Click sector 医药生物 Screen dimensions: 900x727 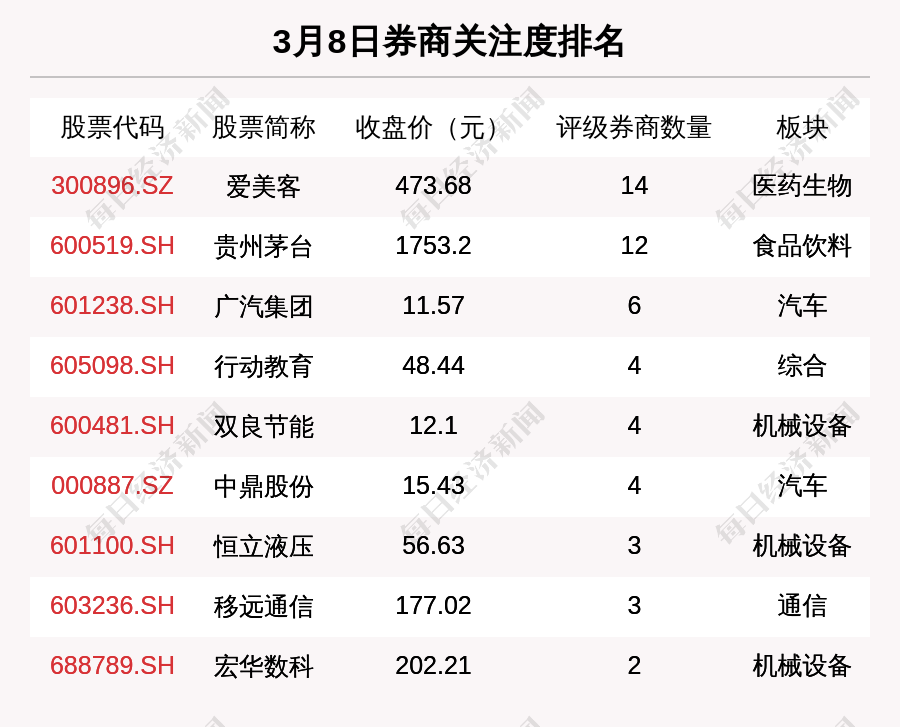pos(802,186)
